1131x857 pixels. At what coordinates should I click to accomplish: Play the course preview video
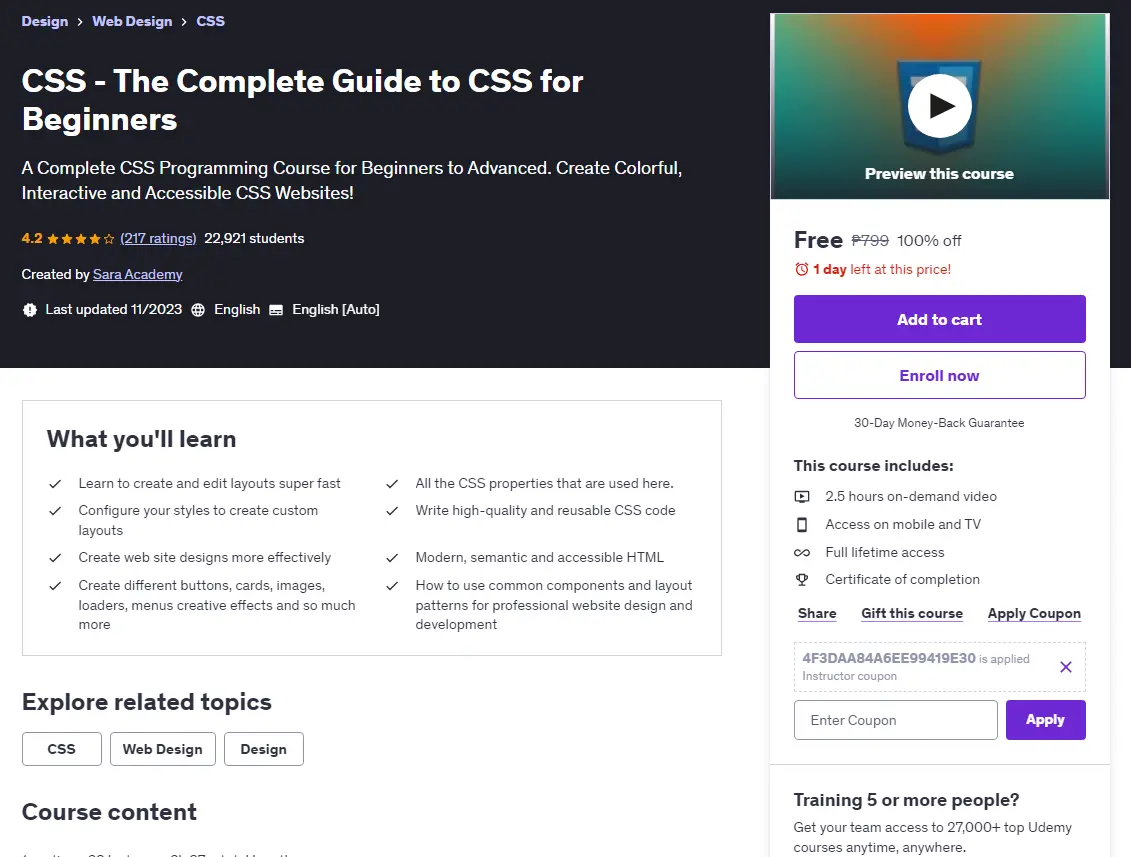(x=939, y=106)
